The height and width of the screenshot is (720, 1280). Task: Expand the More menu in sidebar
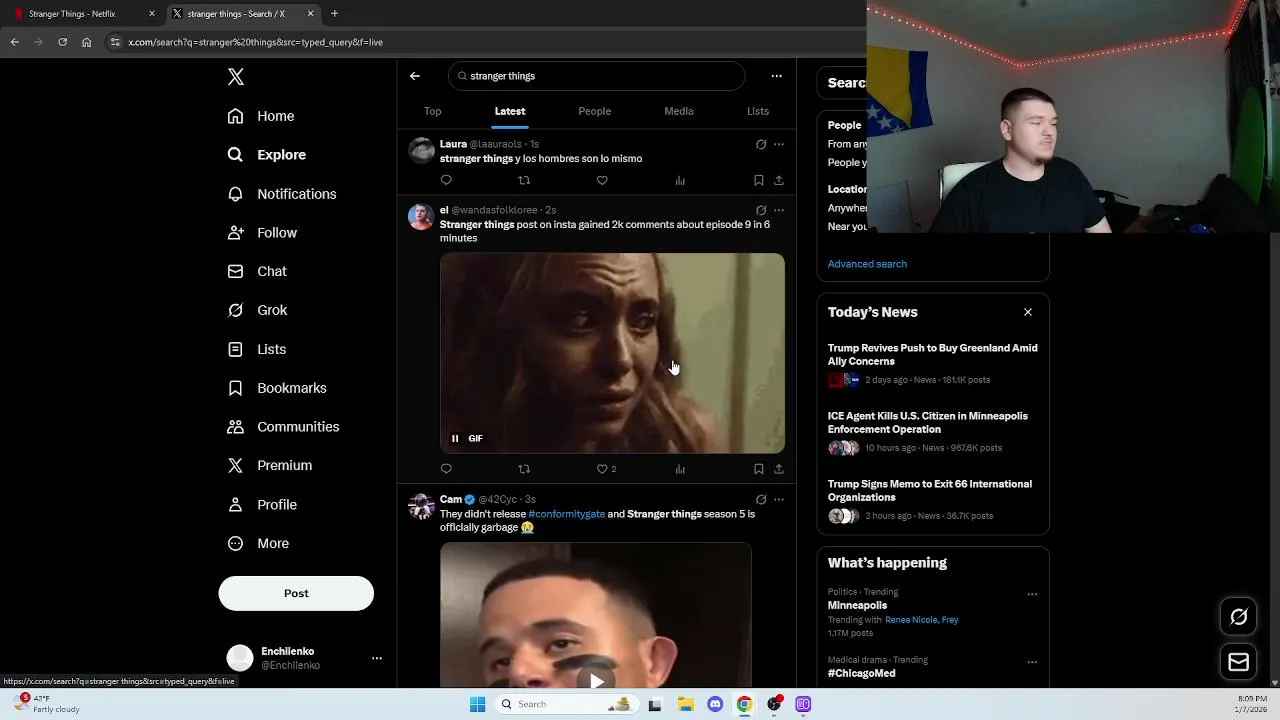coord(258,544)
